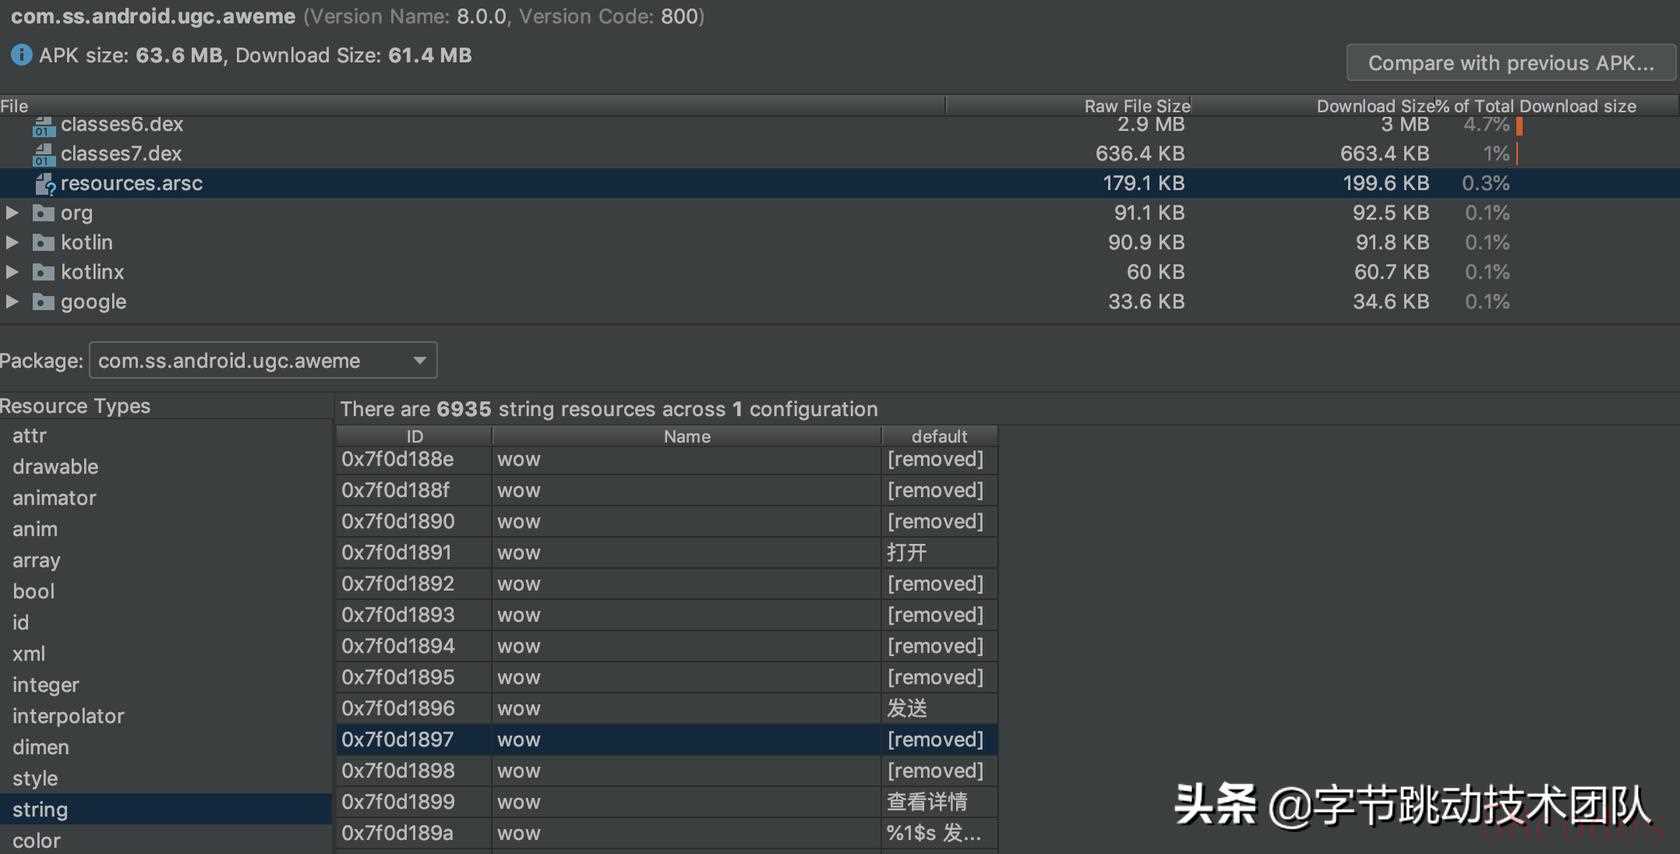This screenshot has height=854, width=1680.
Task: Click the org folder icon
Action: [43, 213]
